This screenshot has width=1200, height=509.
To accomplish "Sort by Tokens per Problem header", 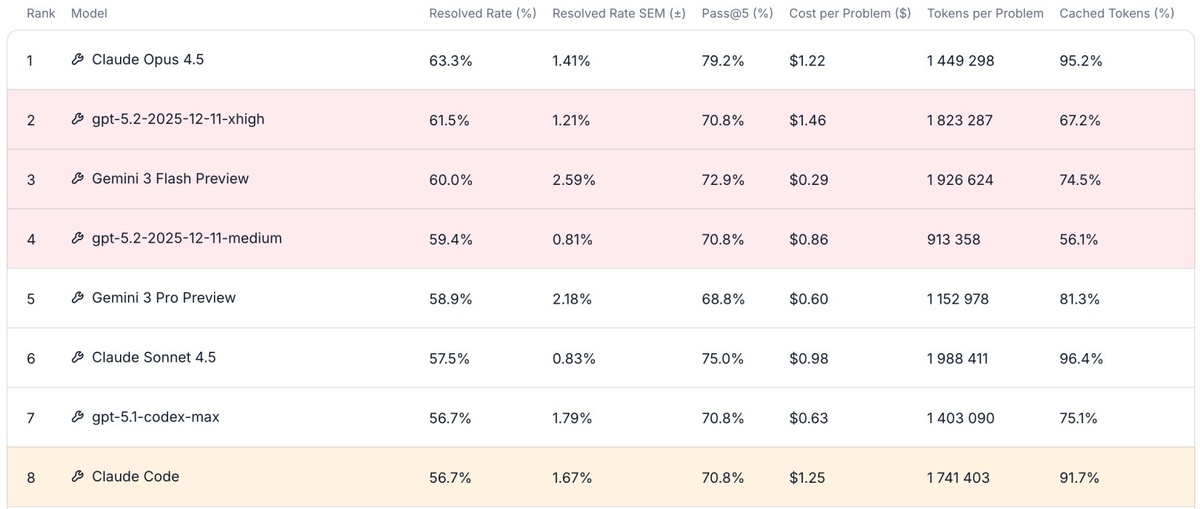I will click(985, 14).
